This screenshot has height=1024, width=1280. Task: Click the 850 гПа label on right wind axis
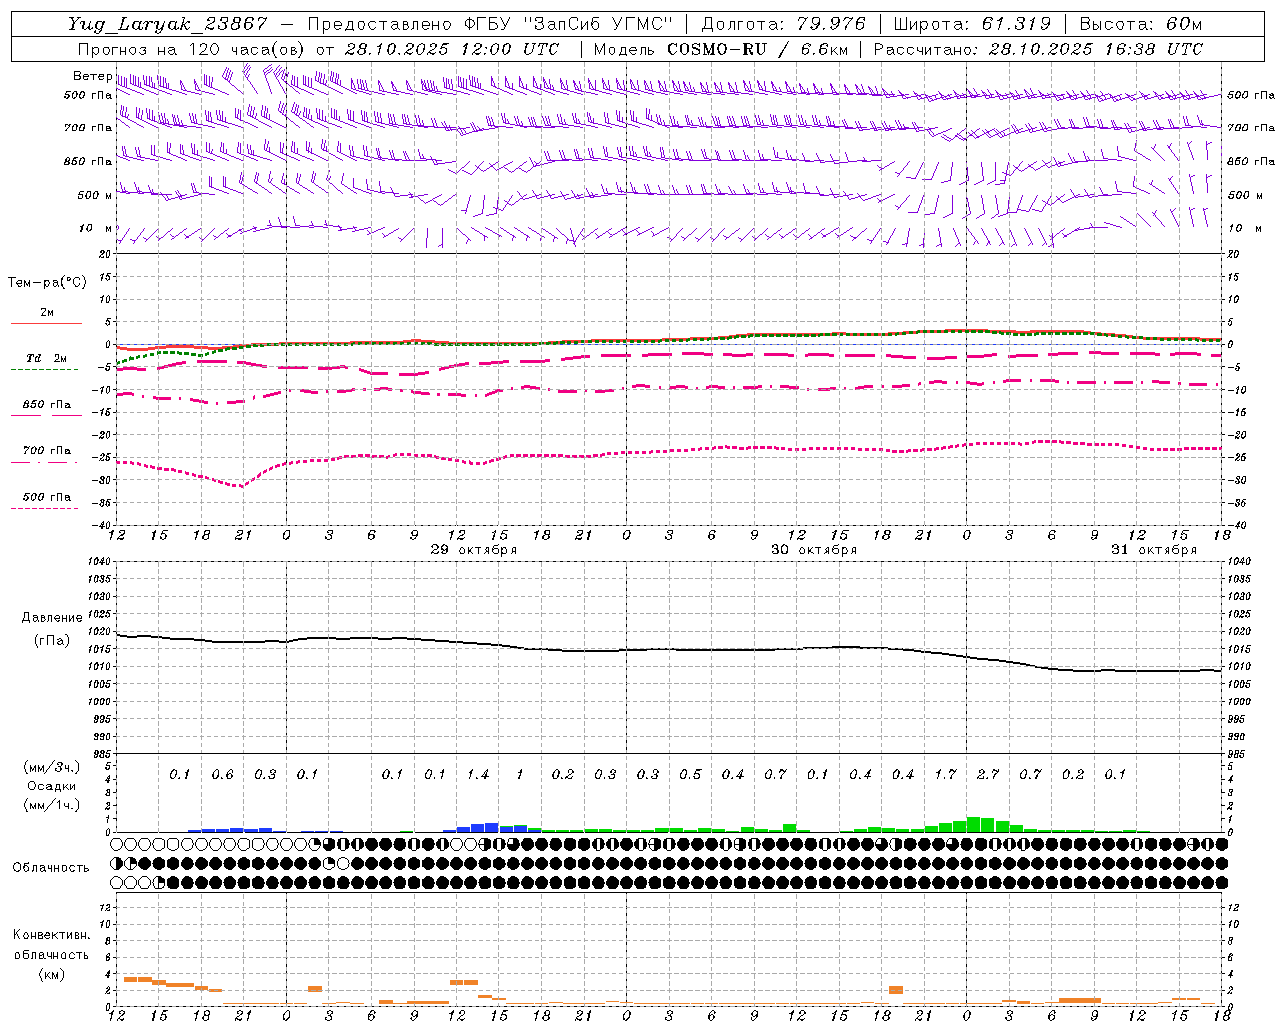(x=1251, y=161)
